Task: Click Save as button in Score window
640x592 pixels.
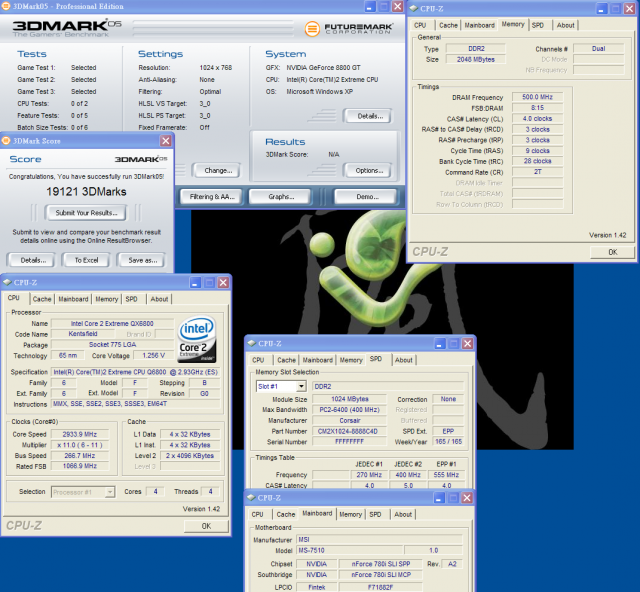Action: [x=142, y=260]
